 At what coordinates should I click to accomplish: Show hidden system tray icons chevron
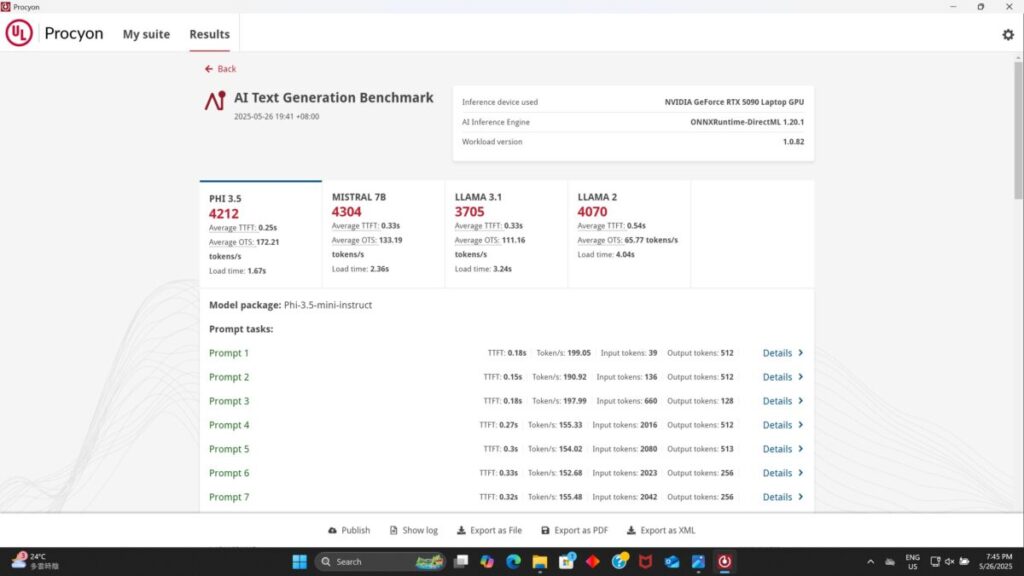(871, 562)
